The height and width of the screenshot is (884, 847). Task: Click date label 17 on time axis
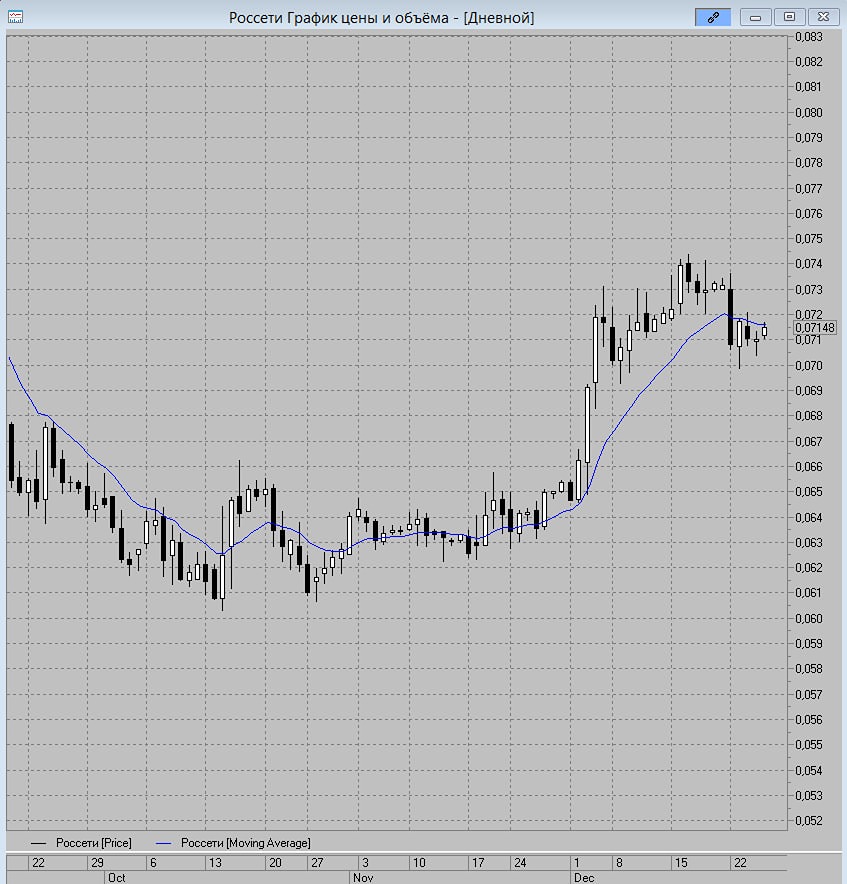pos(478,863)
